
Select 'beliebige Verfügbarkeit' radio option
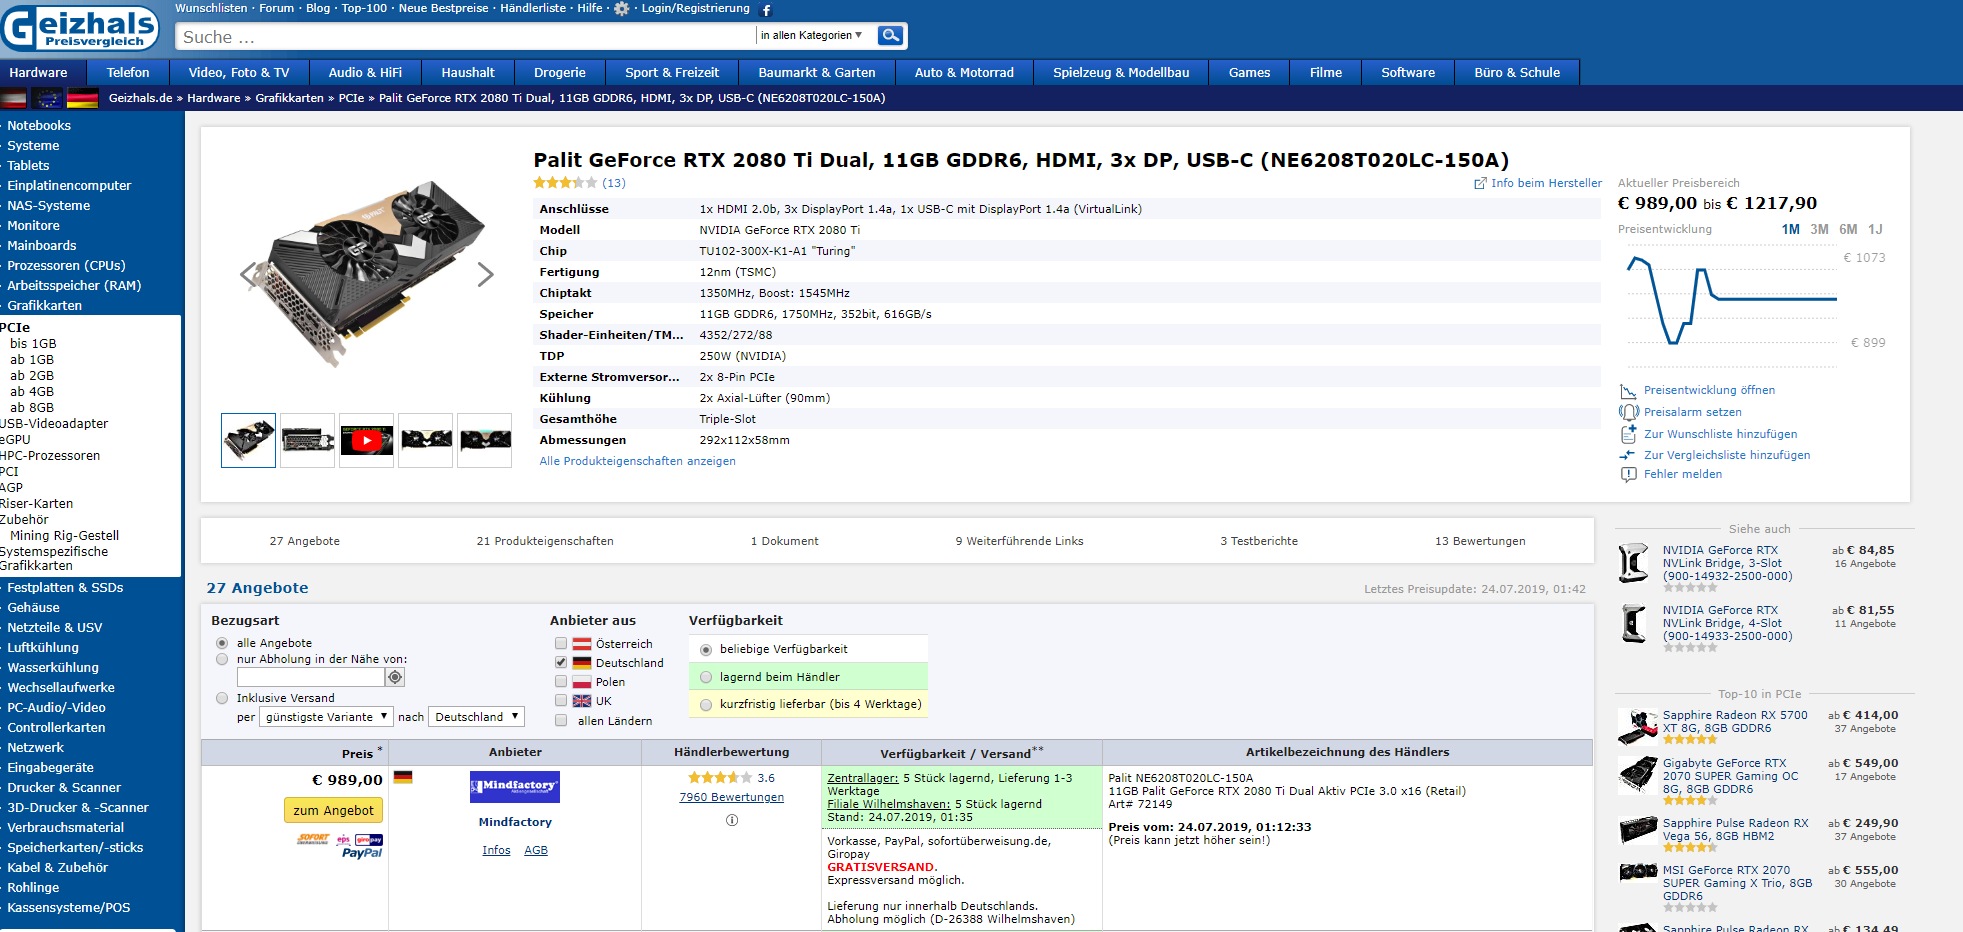pos(706,649)
